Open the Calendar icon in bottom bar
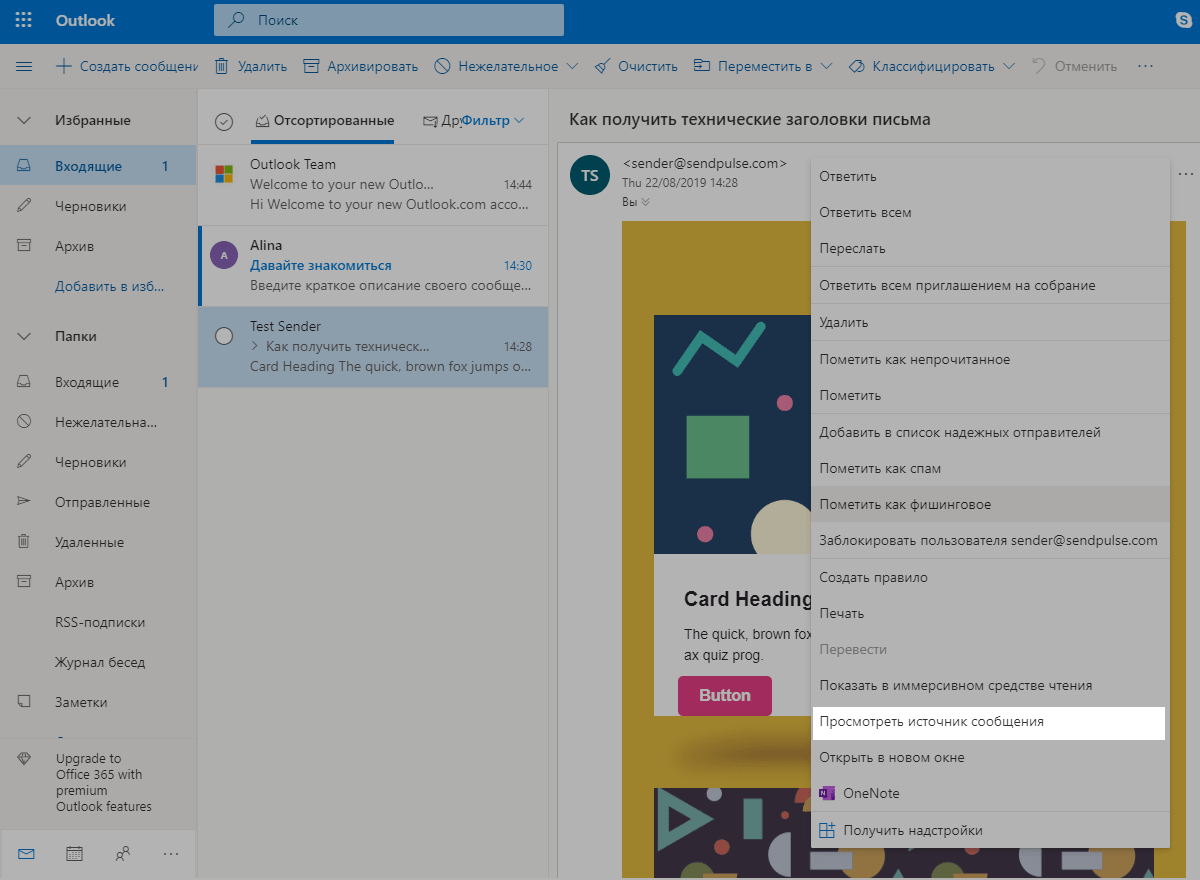The image size is (1200, 880). 74,853
